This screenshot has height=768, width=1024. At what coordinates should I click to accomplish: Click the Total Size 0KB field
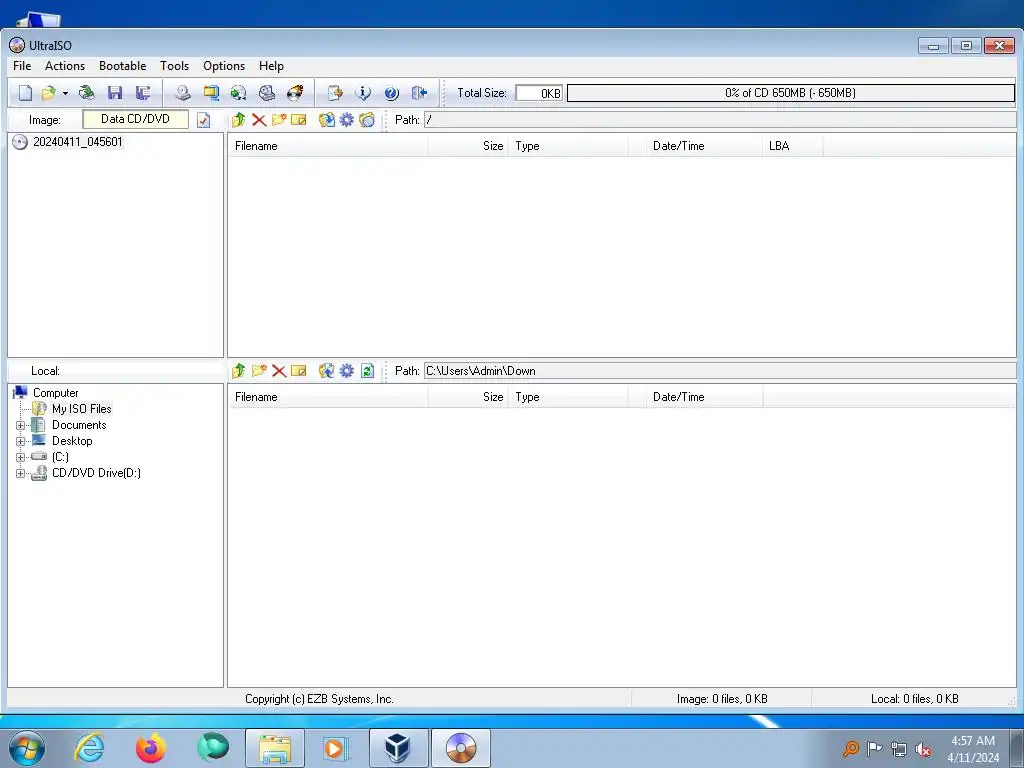click(x=539, y=93)
